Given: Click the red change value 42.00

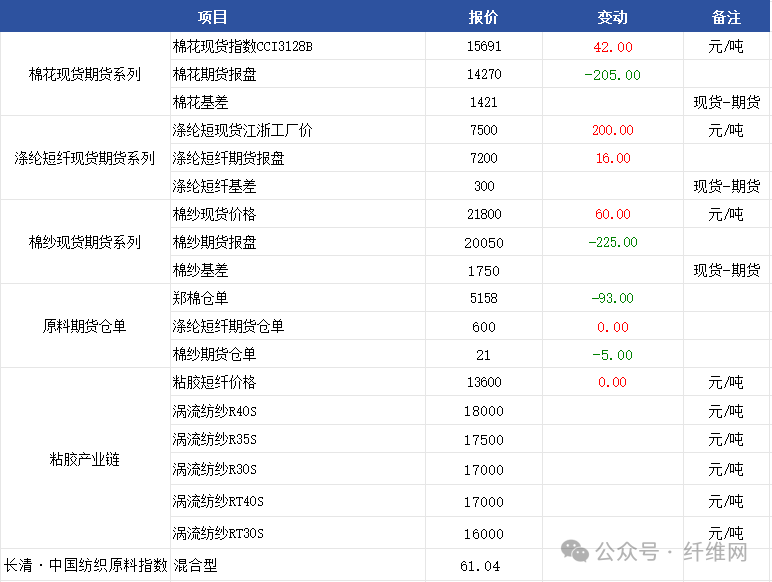Looking at the screenshot, I should [613, 47].
